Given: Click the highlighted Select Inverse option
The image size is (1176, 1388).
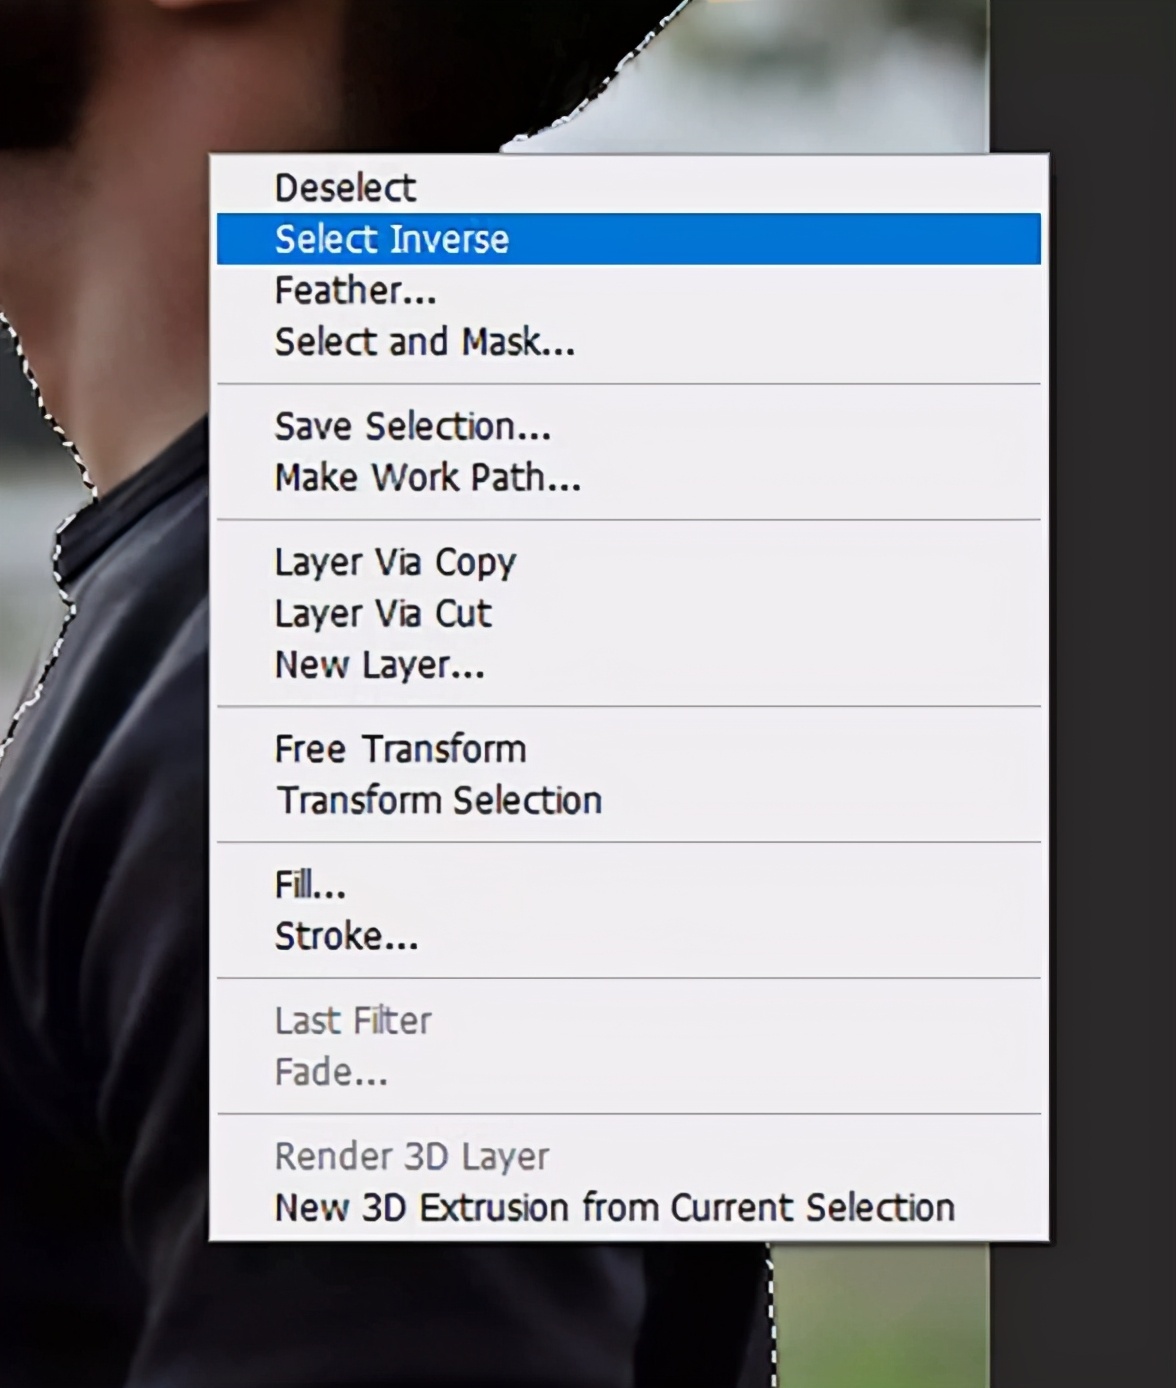Looking at the screenshot, I should (x=392, y=239).
